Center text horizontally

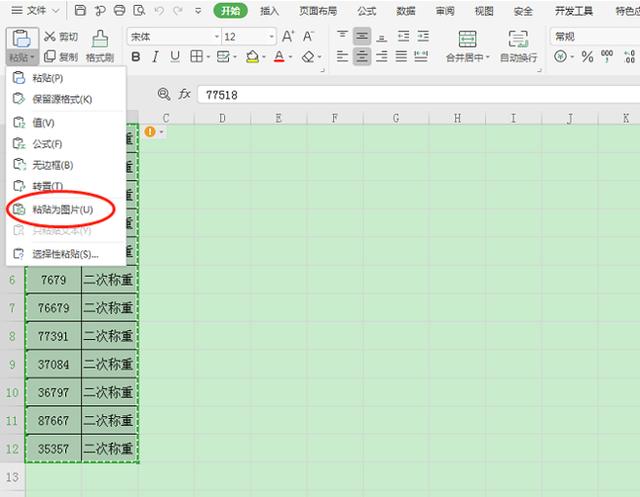pos(362,56)
